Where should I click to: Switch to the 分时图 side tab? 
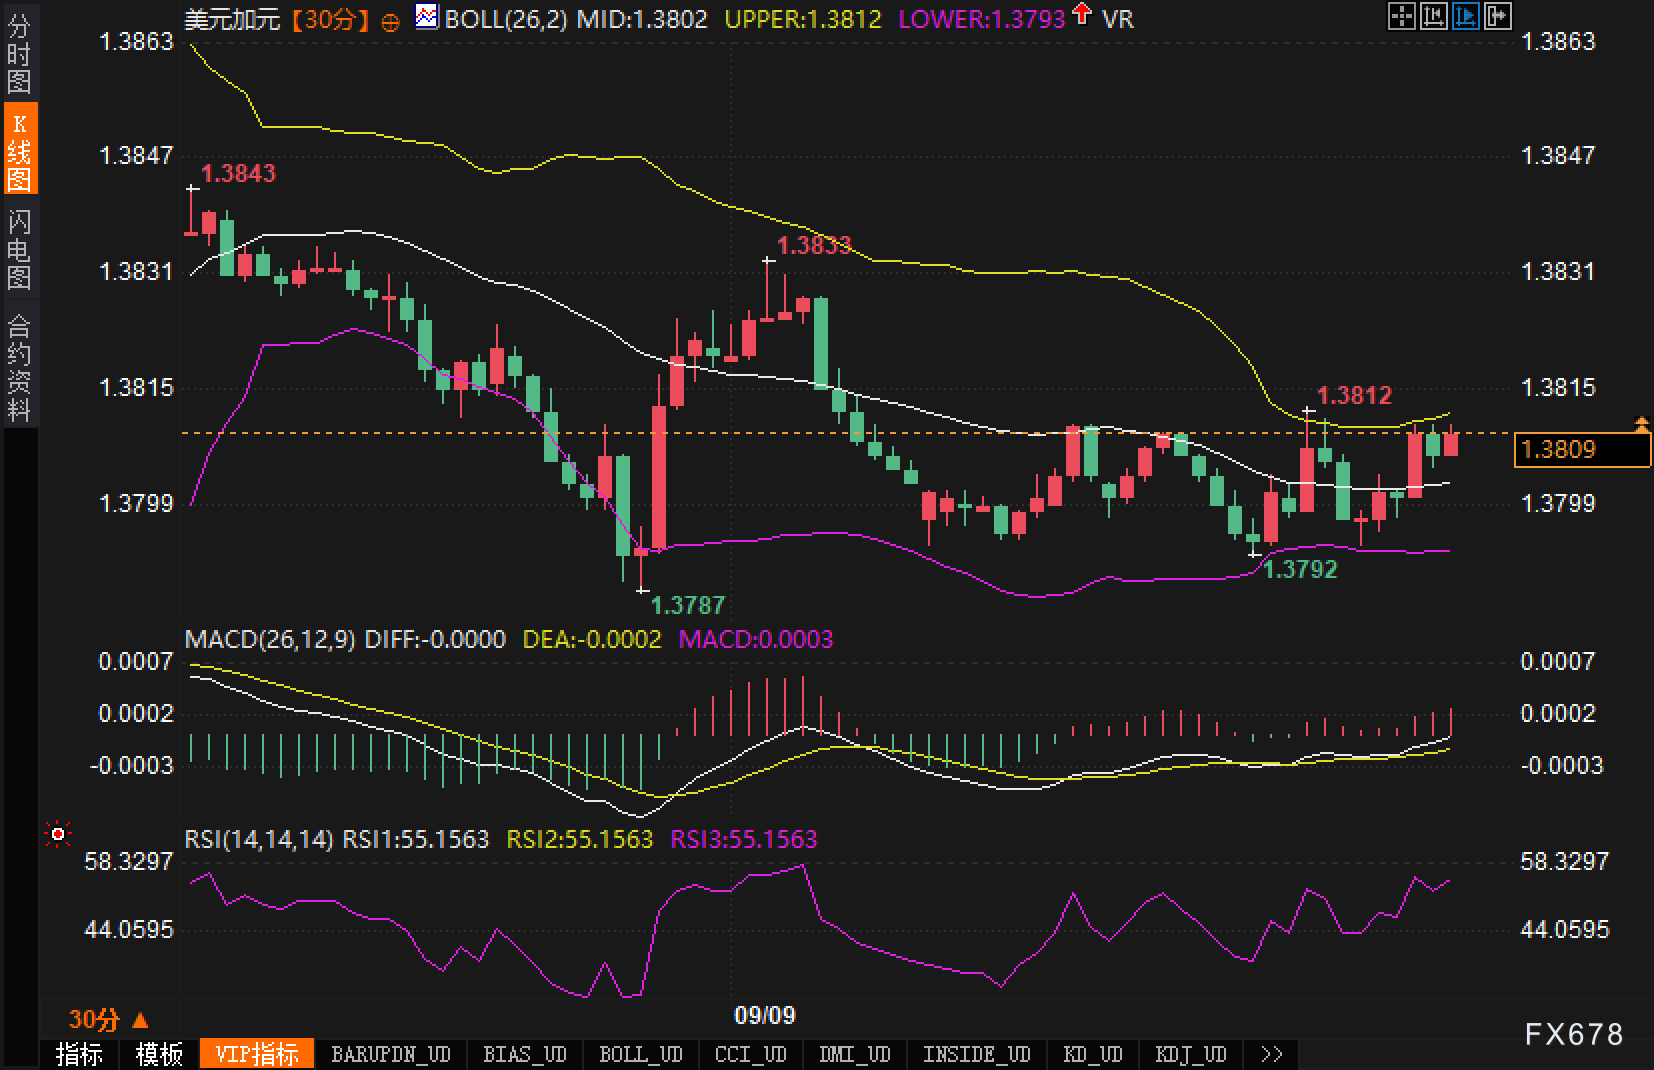tap(19, 54)
